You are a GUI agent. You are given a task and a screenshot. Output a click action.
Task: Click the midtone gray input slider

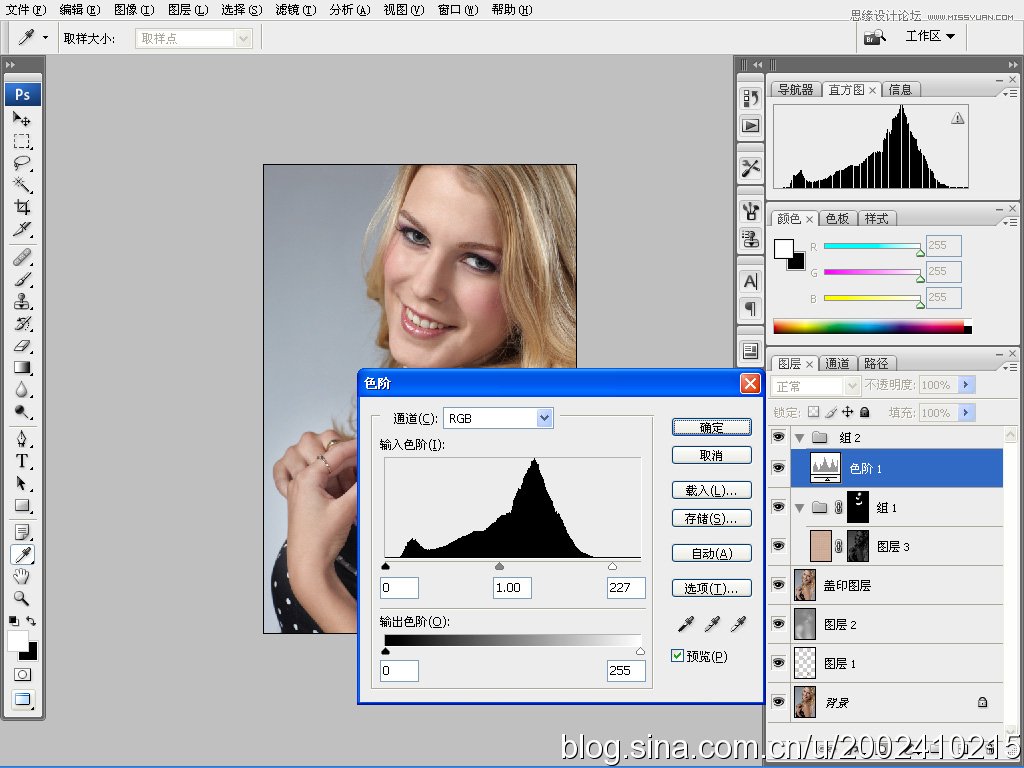coord(500,566)
